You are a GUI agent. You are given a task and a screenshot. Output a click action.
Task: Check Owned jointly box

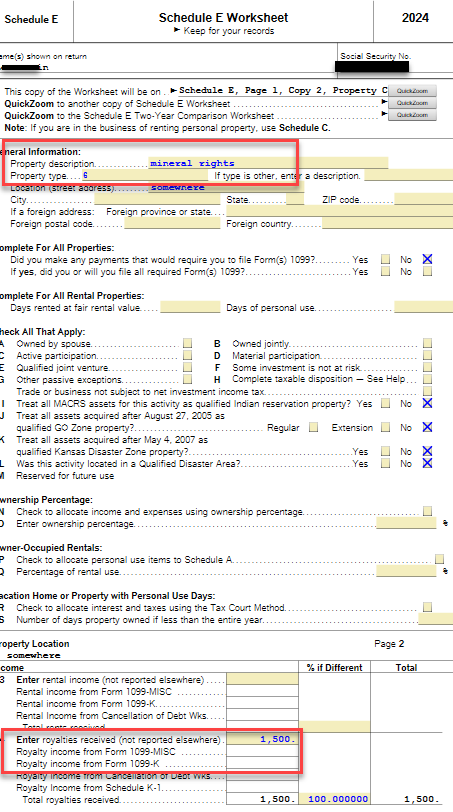click(427, 343)
